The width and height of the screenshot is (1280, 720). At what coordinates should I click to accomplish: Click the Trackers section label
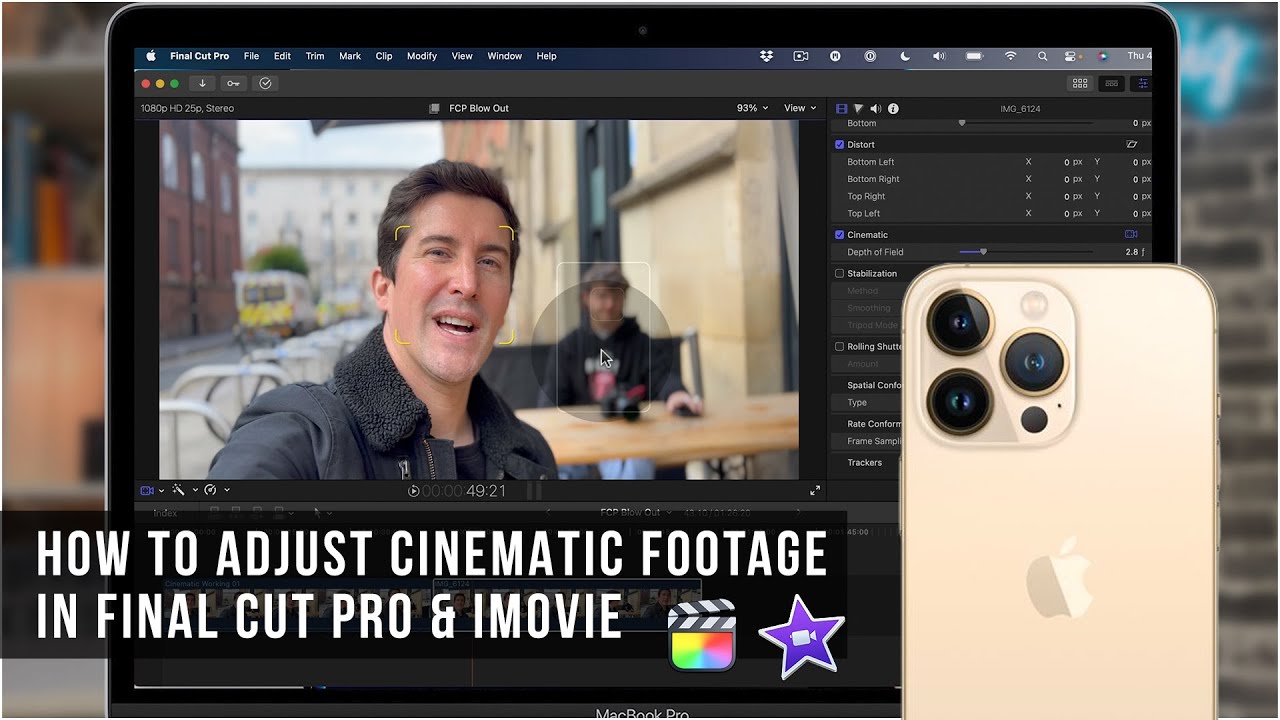864,462
